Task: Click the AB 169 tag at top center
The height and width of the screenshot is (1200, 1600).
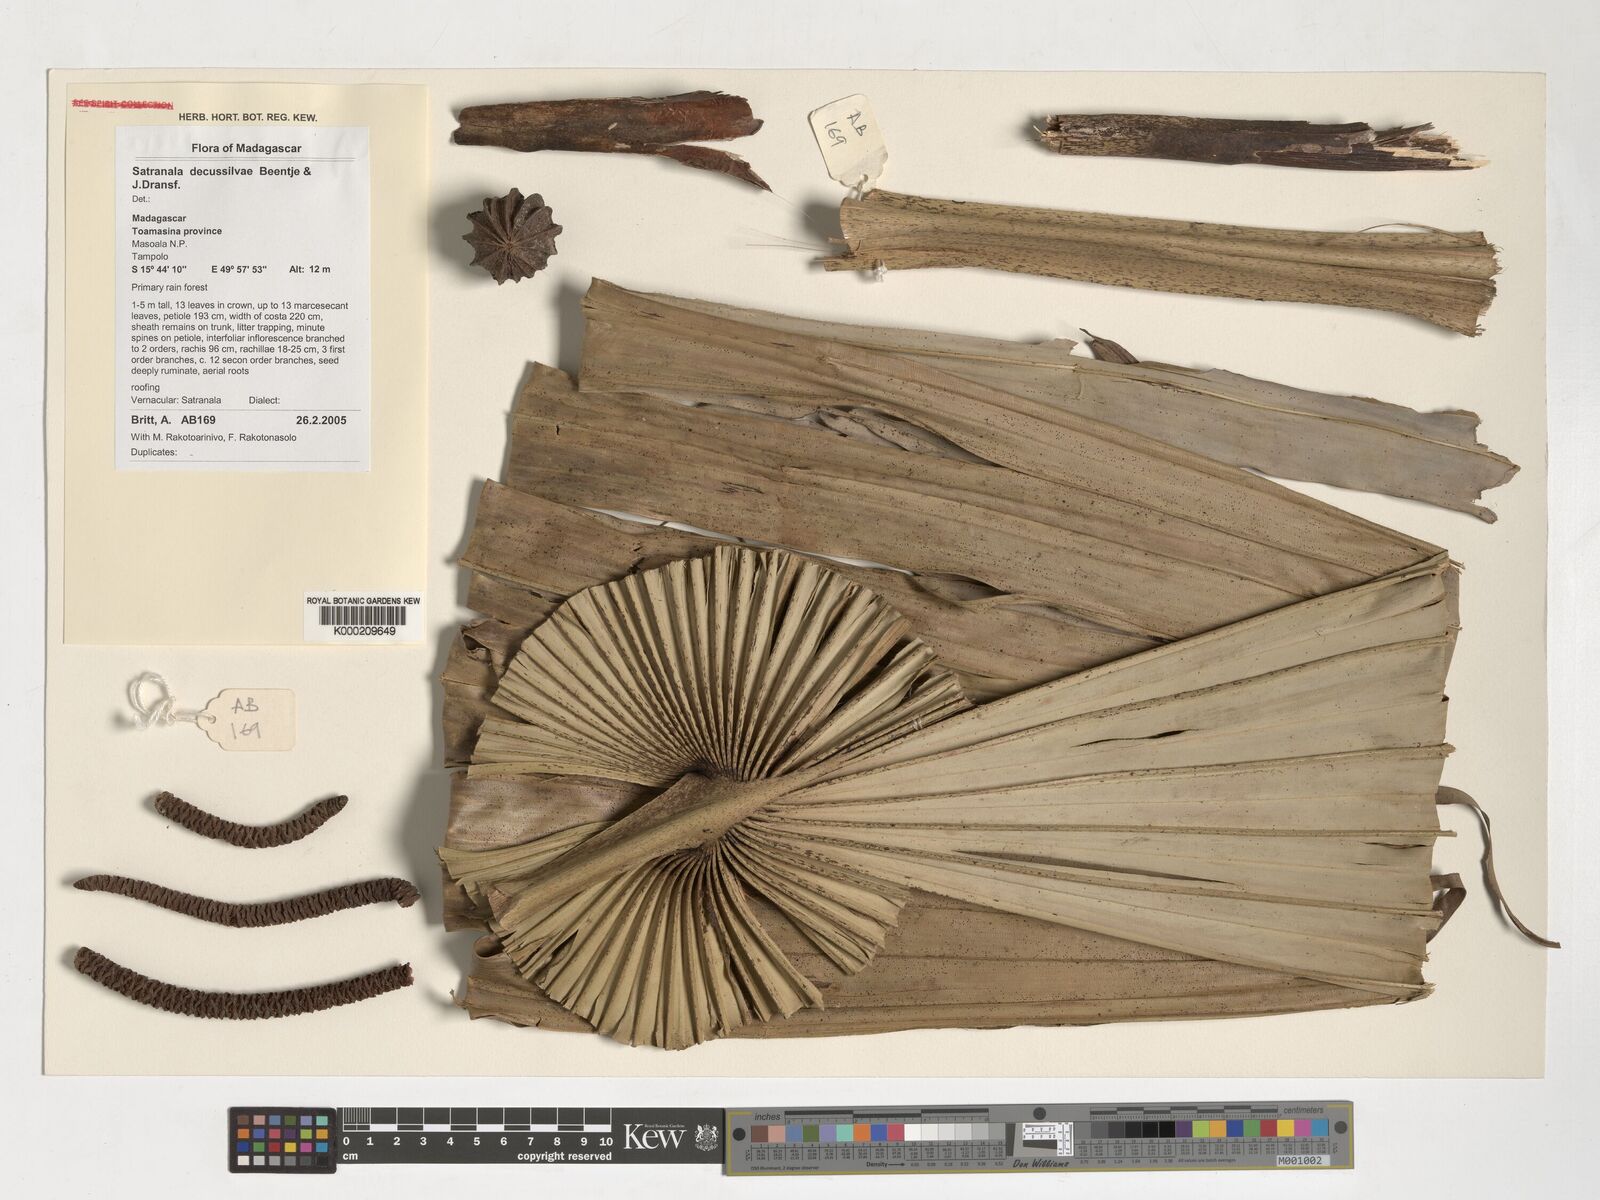Action: pyautogui.click(x=848, y=138)
